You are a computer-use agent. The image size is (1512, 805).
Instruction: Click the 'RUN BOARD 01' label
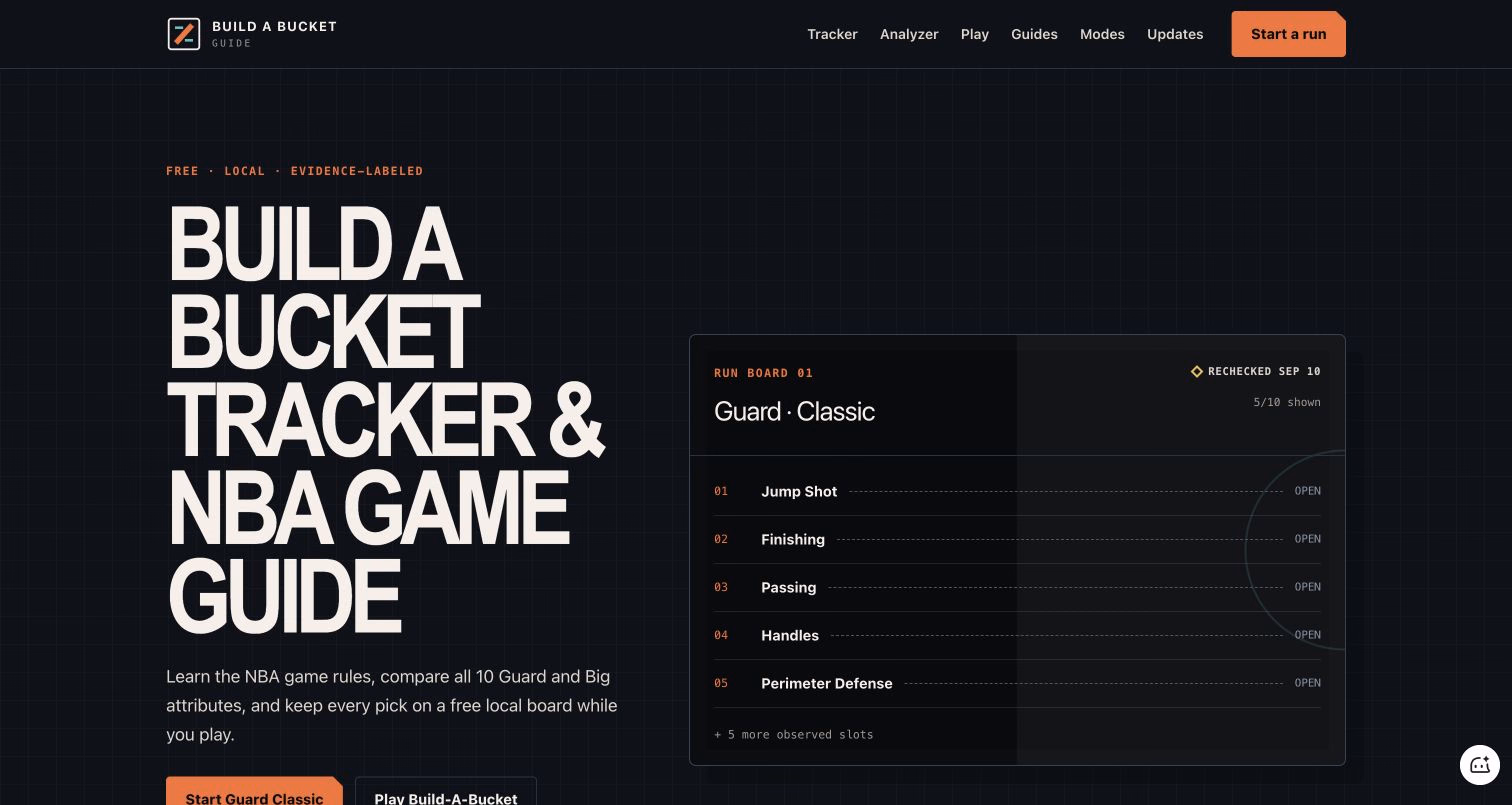pyautogui.click(x=763, y=373)
